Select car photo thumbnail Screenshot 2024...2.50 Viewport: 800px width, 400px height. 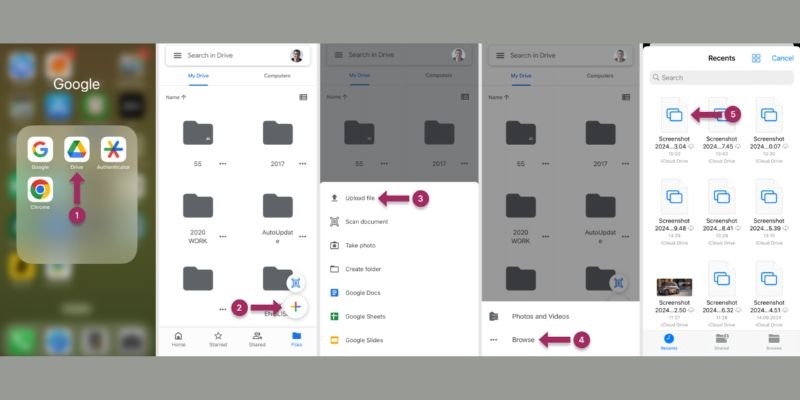pyautogui.click(x=674, y=287)
